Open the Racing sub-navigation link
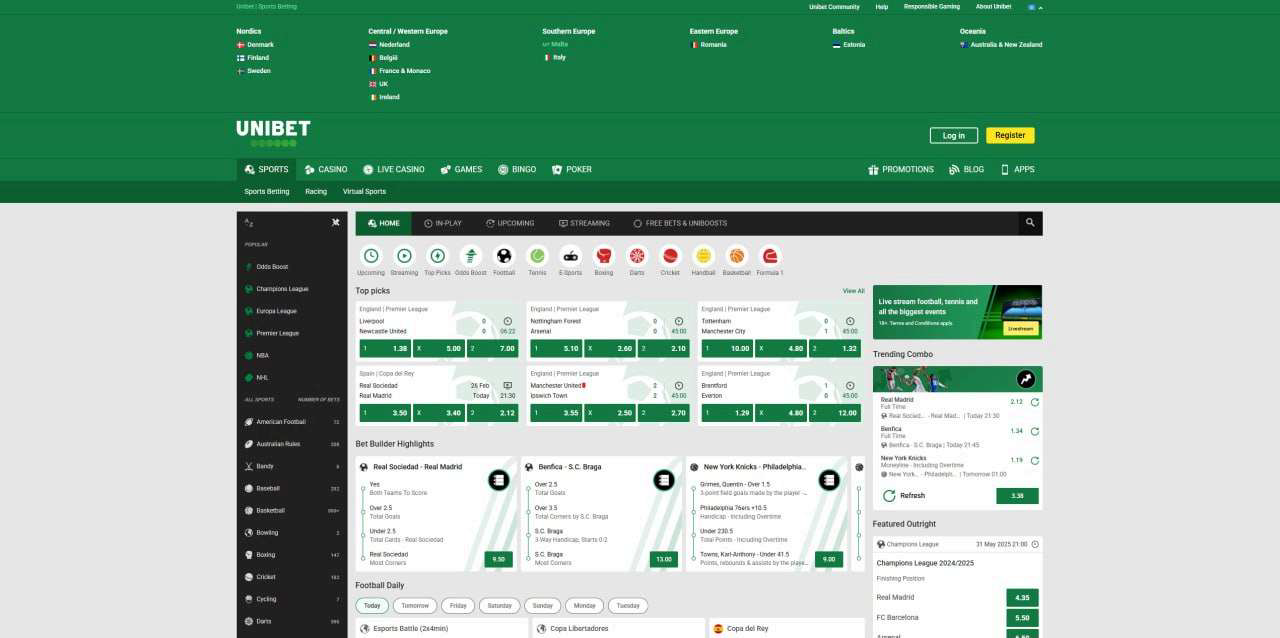The image size is (1280, 638). 316,191
